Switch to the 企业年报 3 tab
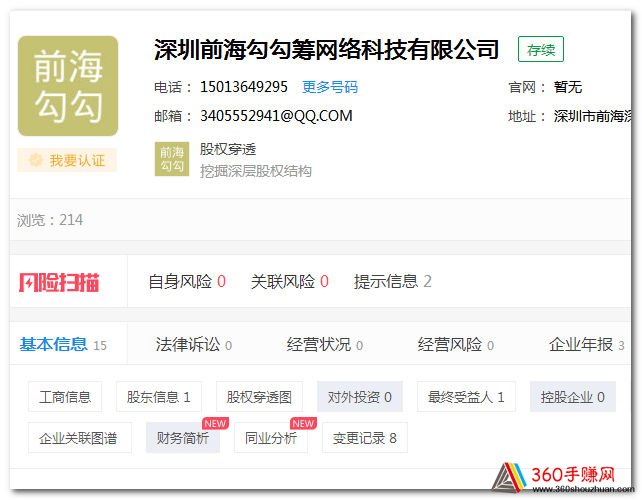 (587, 344)
